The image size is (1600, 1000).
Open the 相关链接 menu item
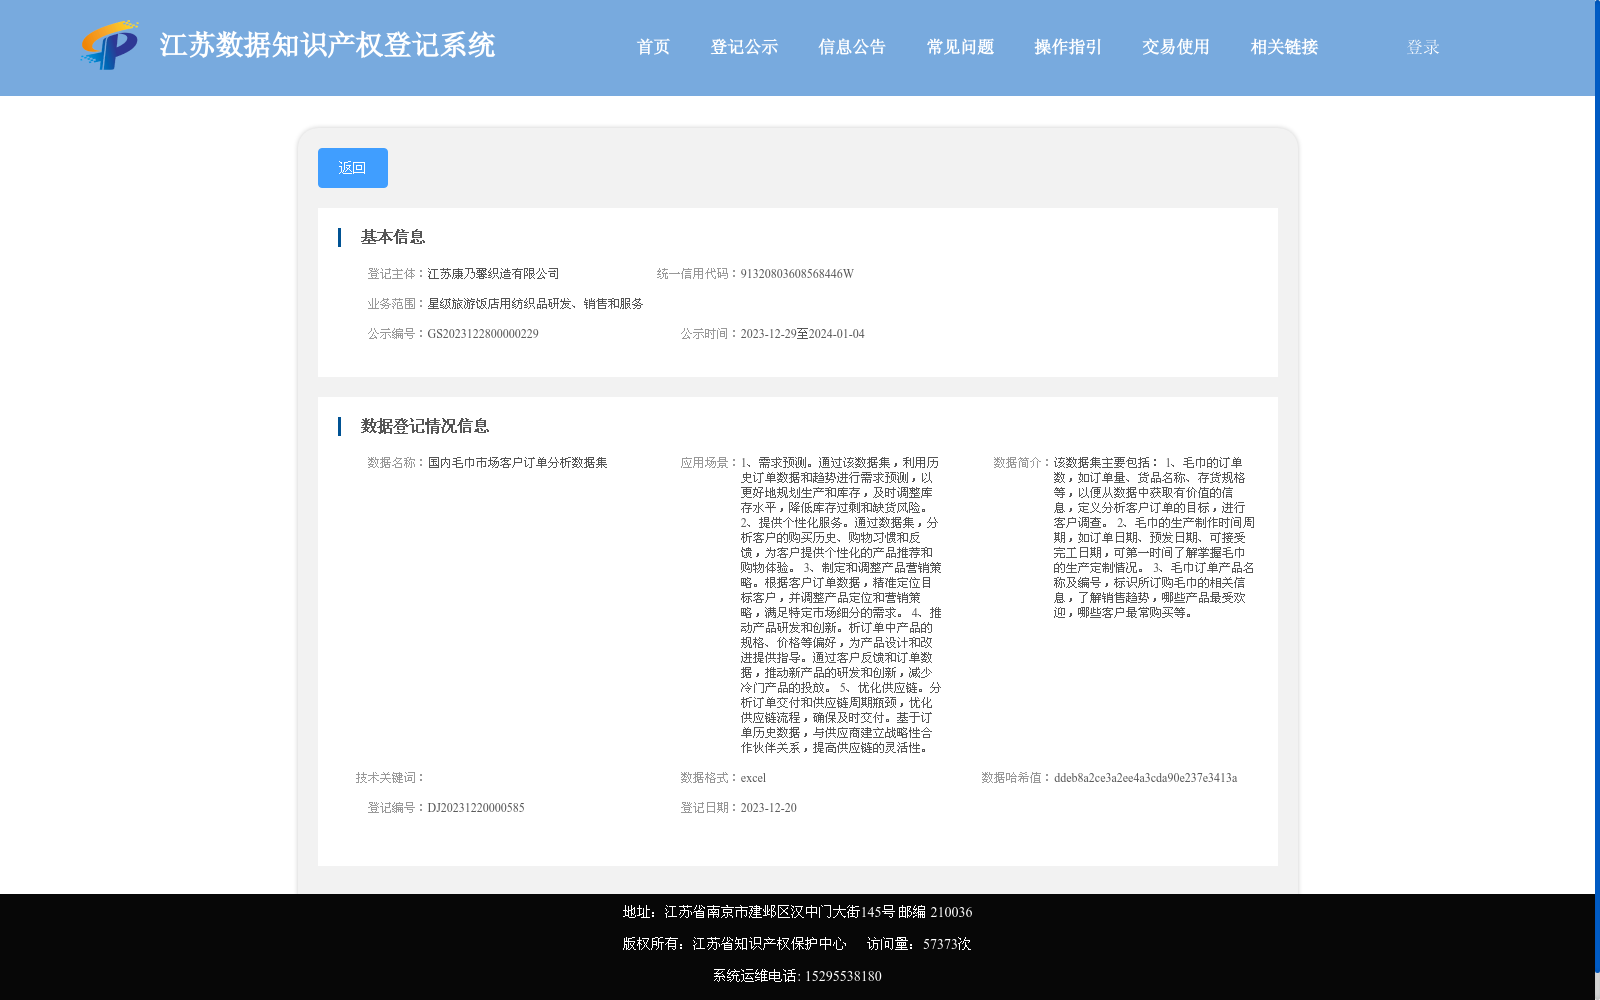coord(1284,47)
